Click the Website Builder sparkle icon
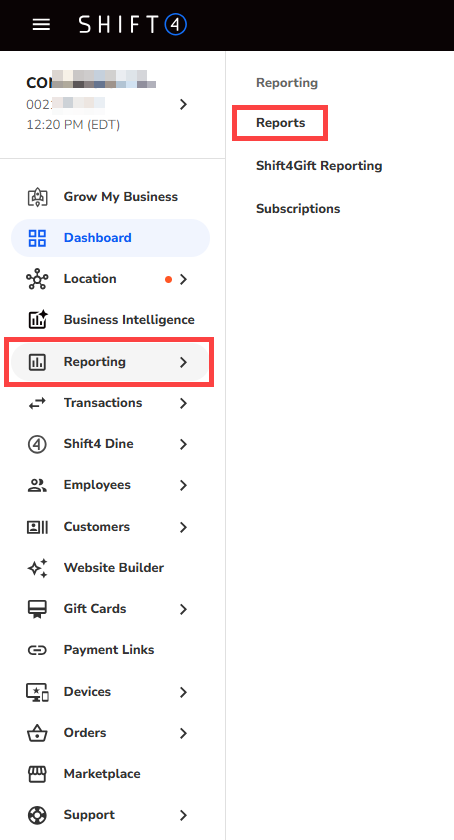454x840 pixels. (x=37, y=568)
